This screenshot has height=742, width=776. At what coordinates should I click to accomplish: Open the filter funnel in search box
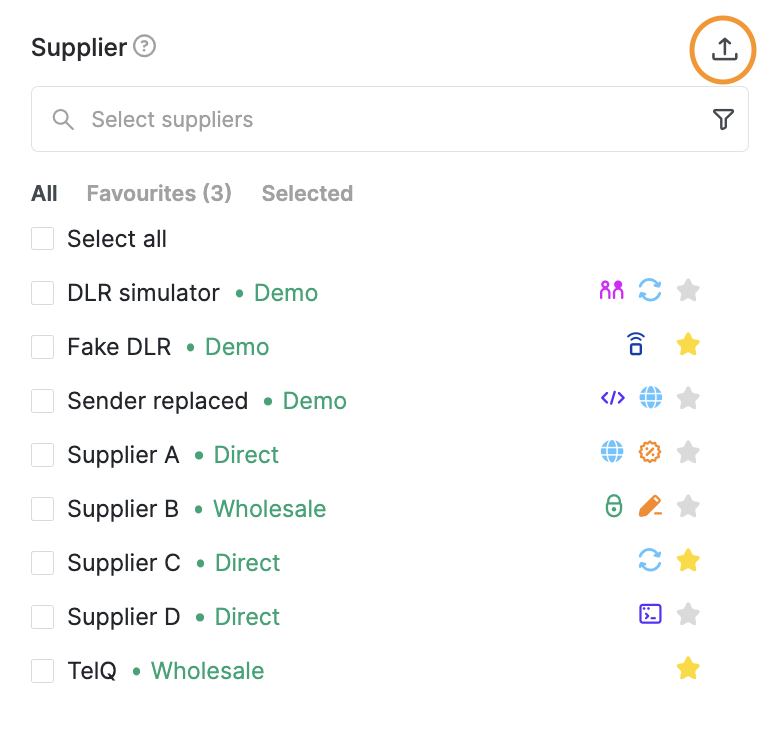pos(723,119)
